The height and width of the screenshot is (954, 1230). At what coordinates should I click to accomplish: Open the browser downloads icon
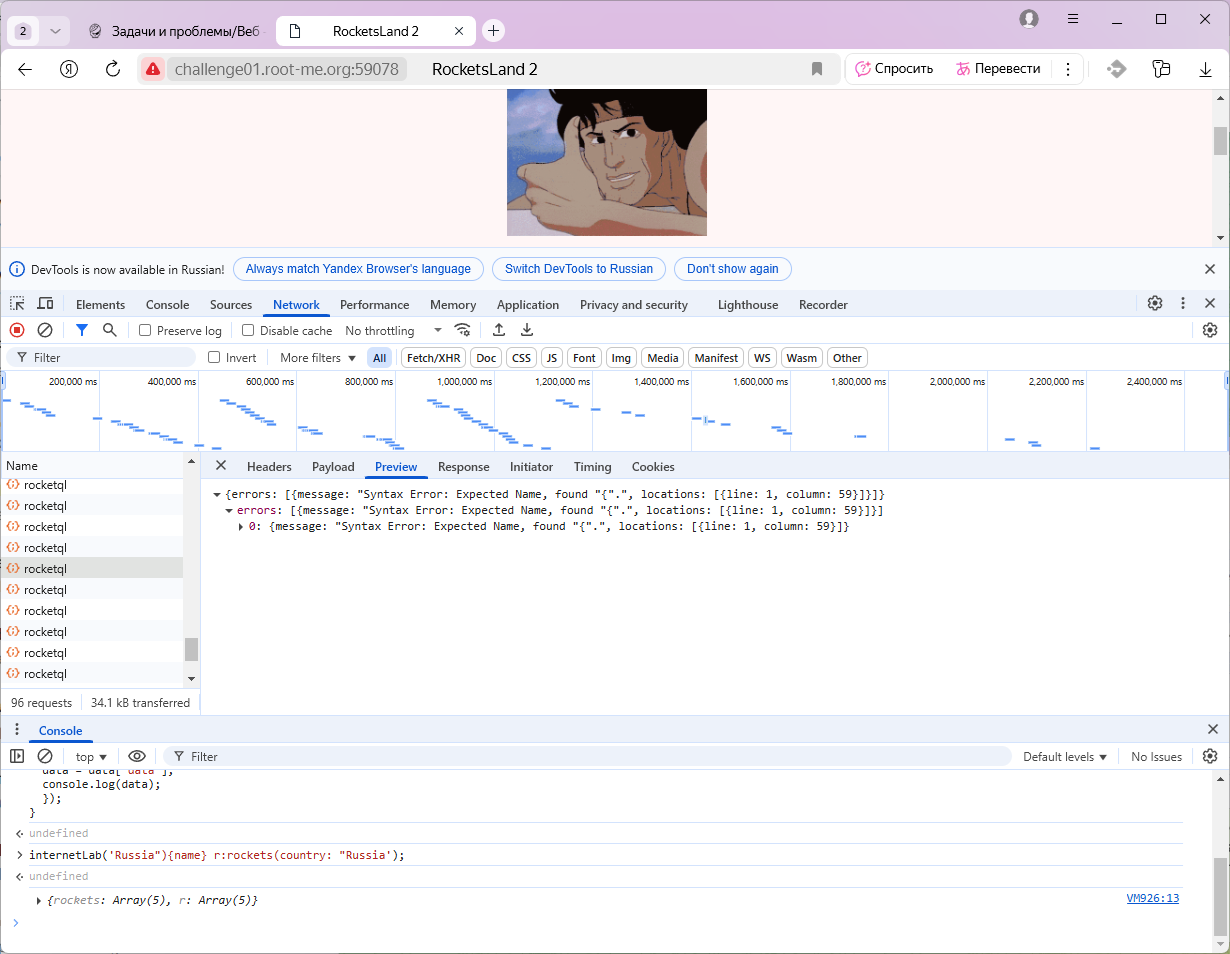1206,69
